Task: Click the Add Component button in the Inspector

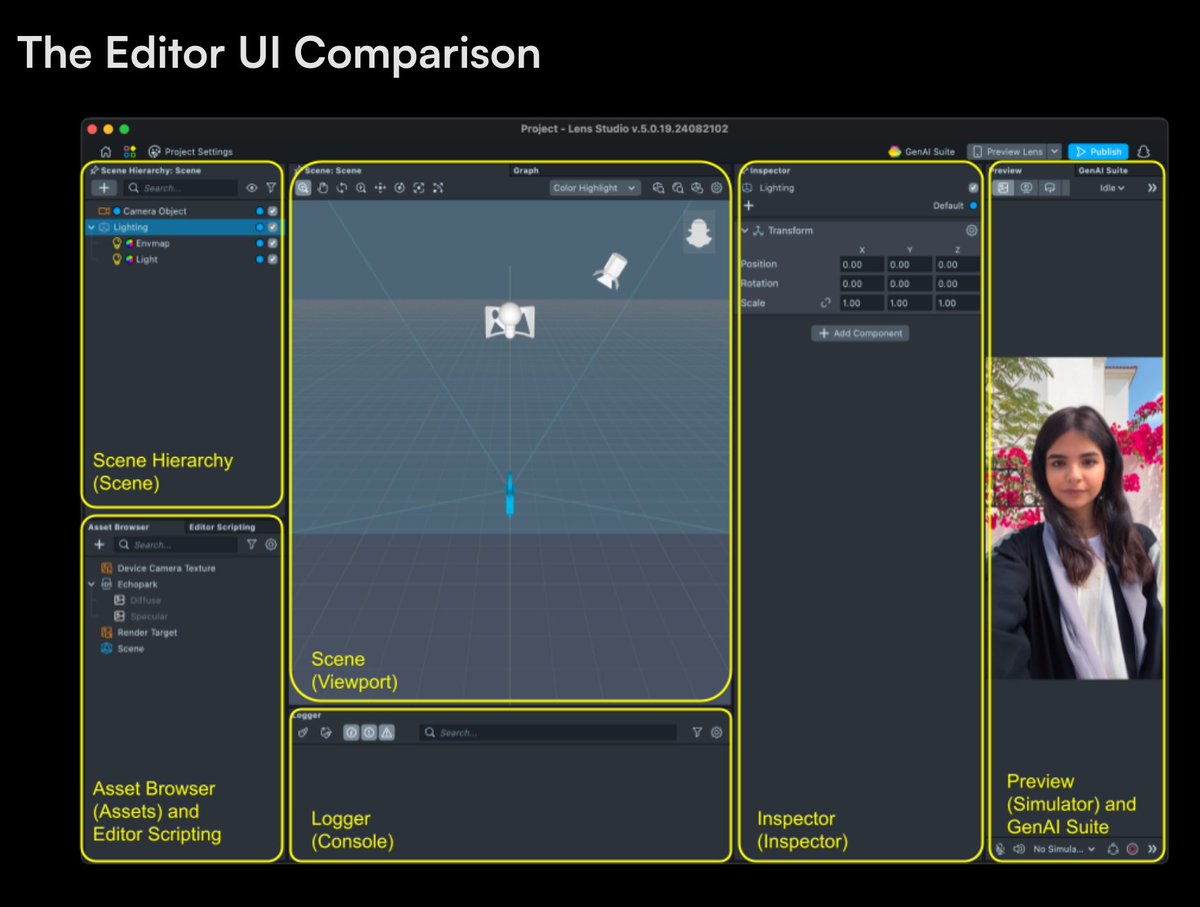Action: point(860,333)
